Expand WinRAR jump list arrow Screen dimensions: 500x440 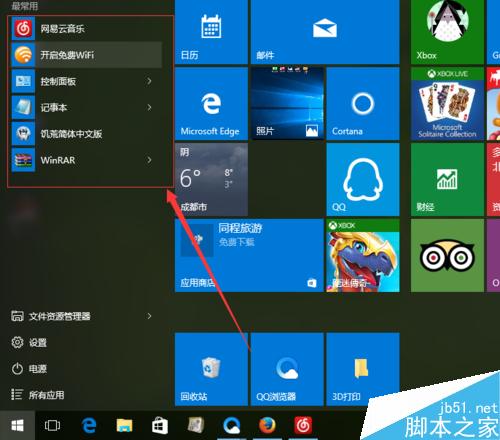149,160
